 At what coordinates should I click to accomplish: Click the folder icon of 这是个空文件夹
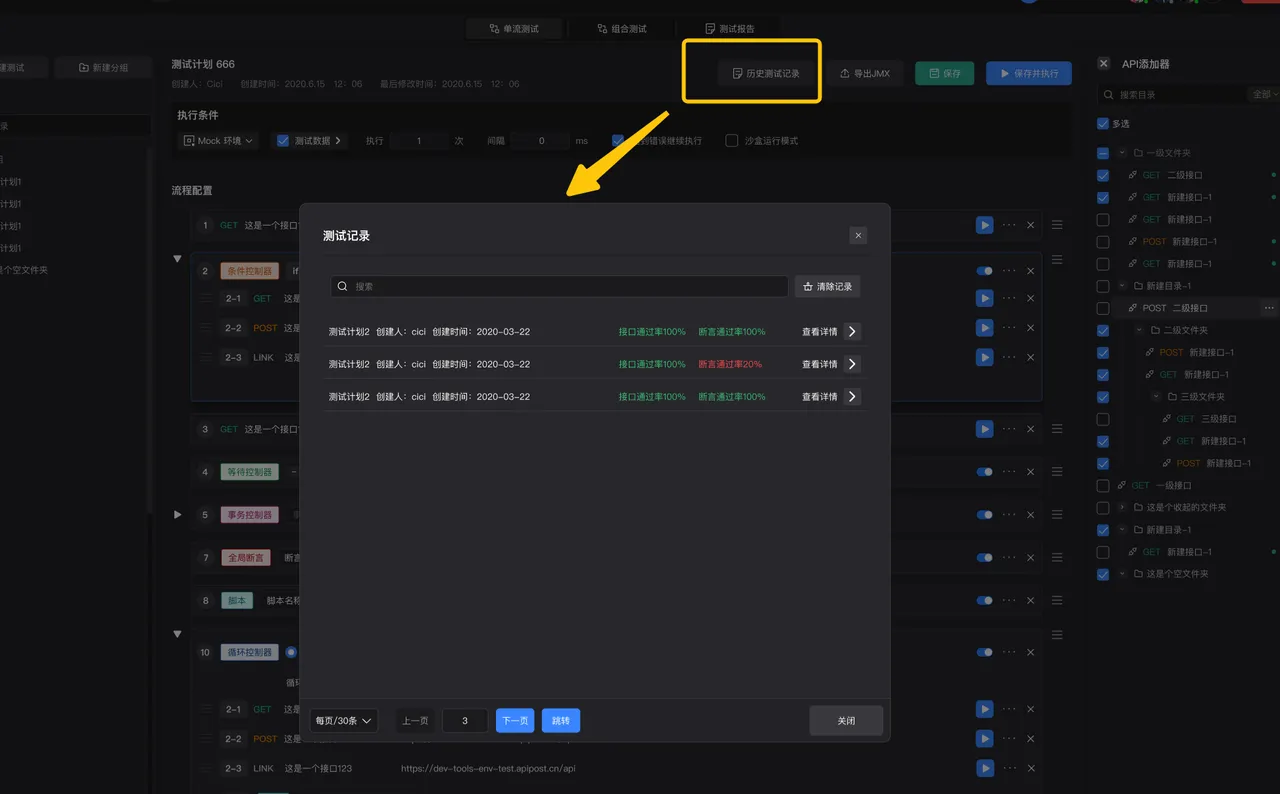pos(1138,574)
